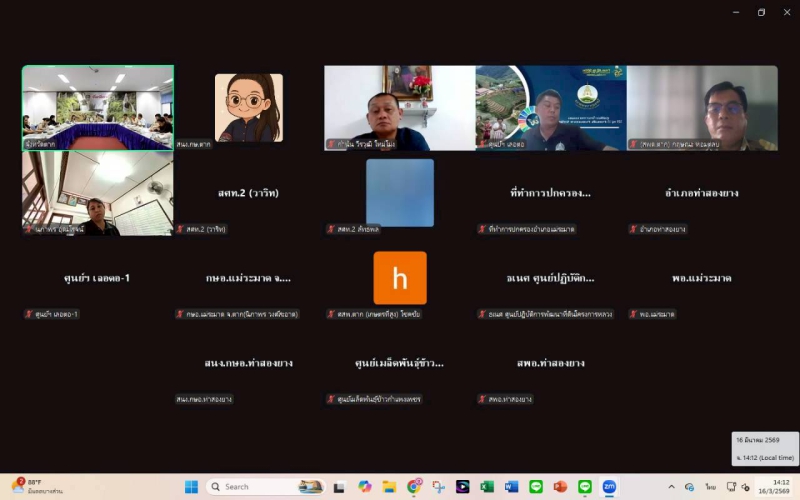The image size is (800, 500).
Task: Expand the hidden system tray icons chevron
Action: pos(670,487)
